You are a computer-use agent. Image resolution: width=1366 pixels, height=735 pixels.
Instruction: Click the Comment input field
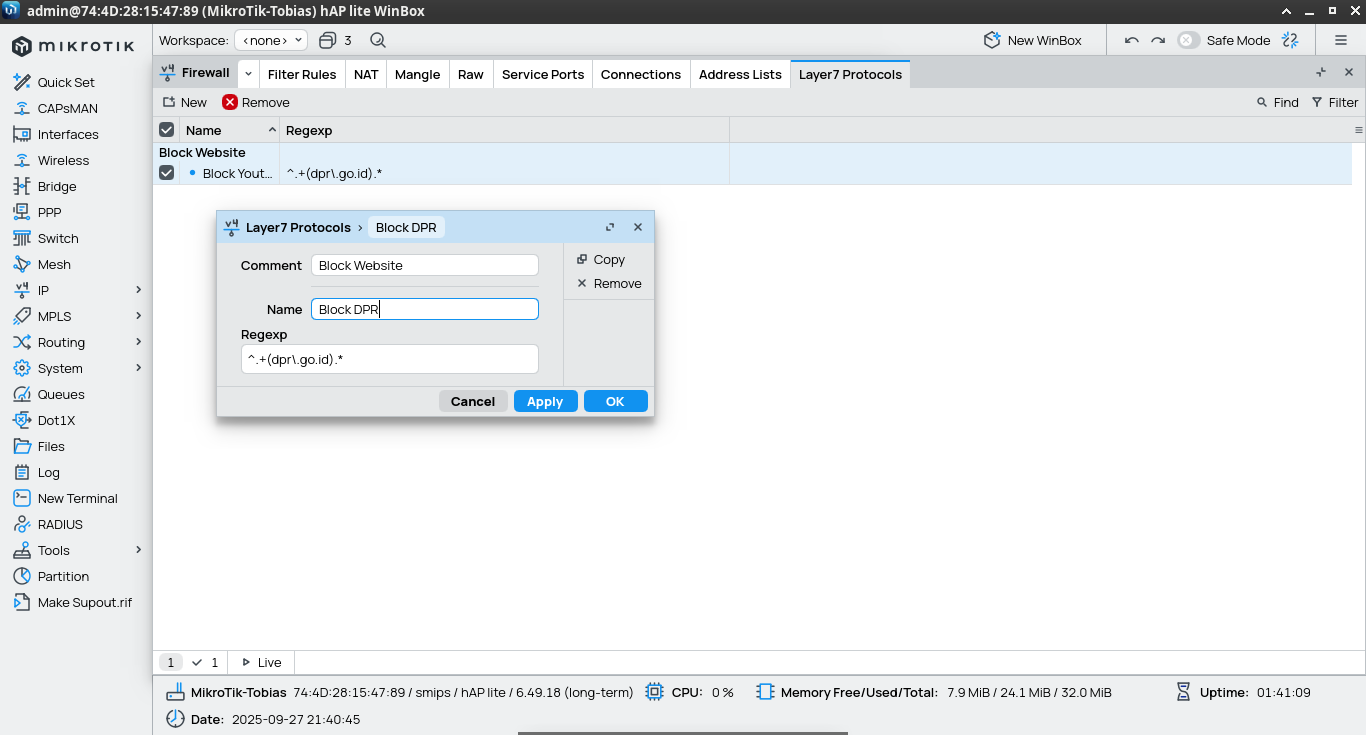[x=425, y=265]
